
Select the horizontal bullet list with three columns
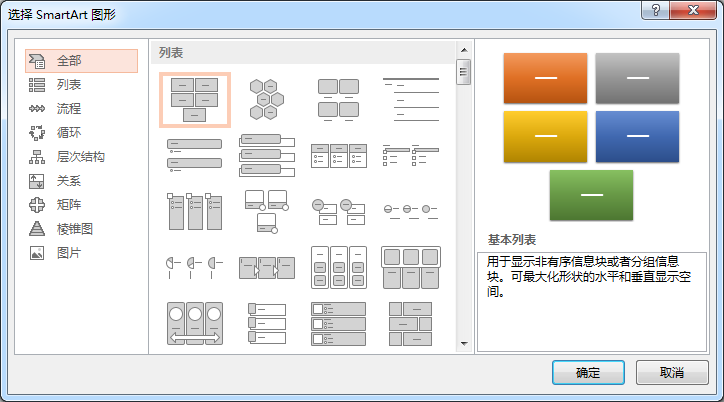pos(338,156)
